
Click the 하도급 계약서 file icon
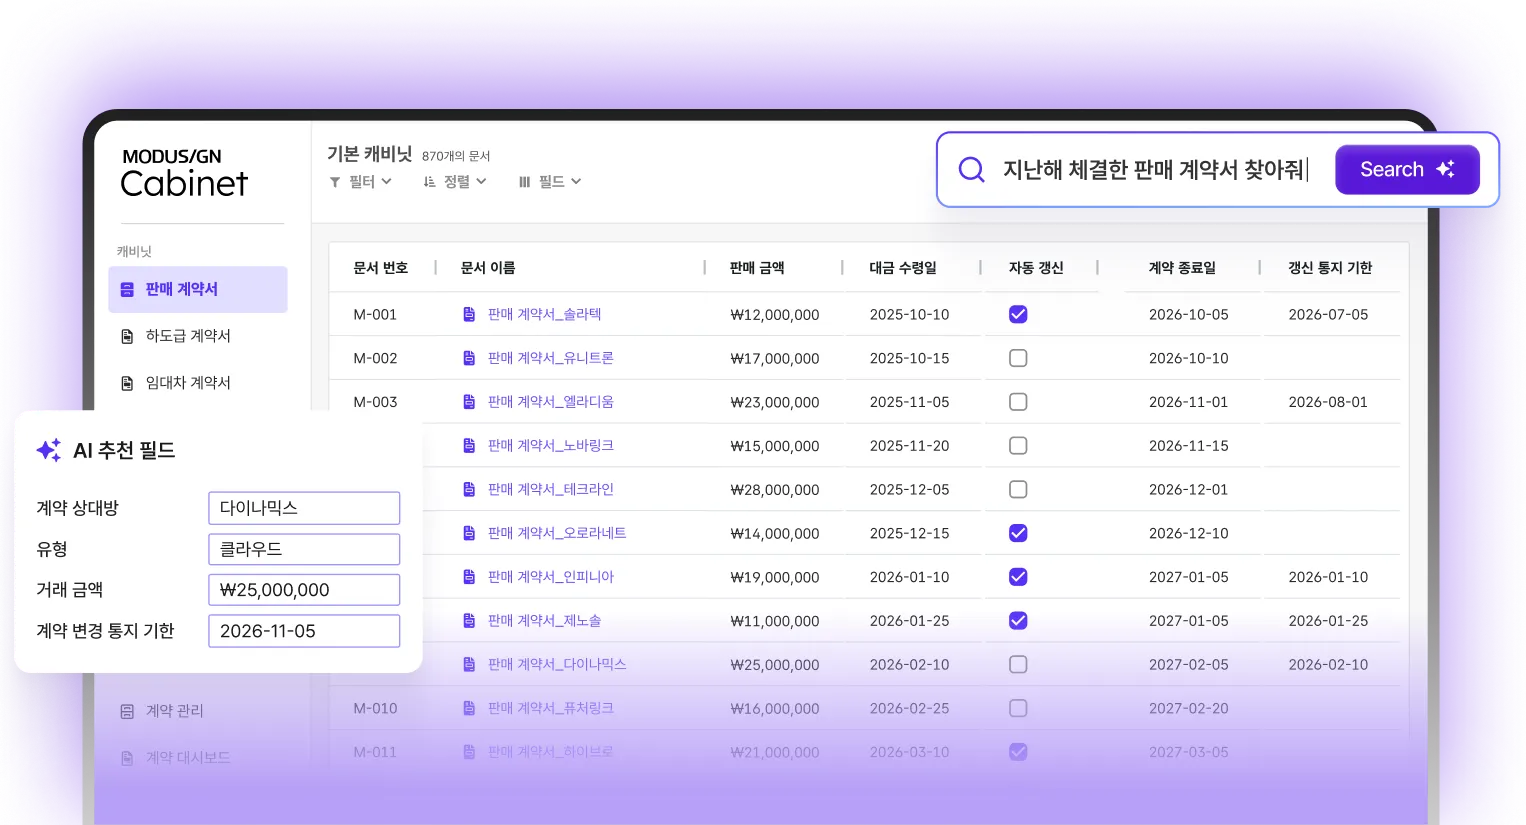pyautogui.click(x=125, y=336)
